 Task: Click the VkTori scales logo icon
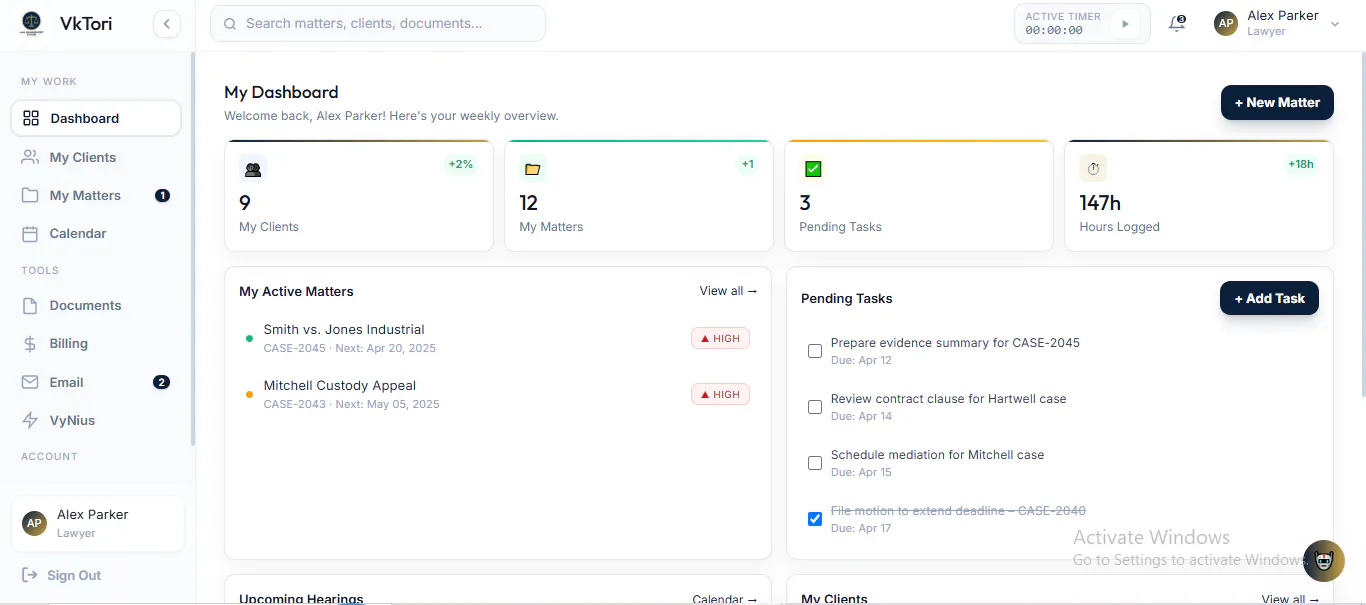[32, 23]
